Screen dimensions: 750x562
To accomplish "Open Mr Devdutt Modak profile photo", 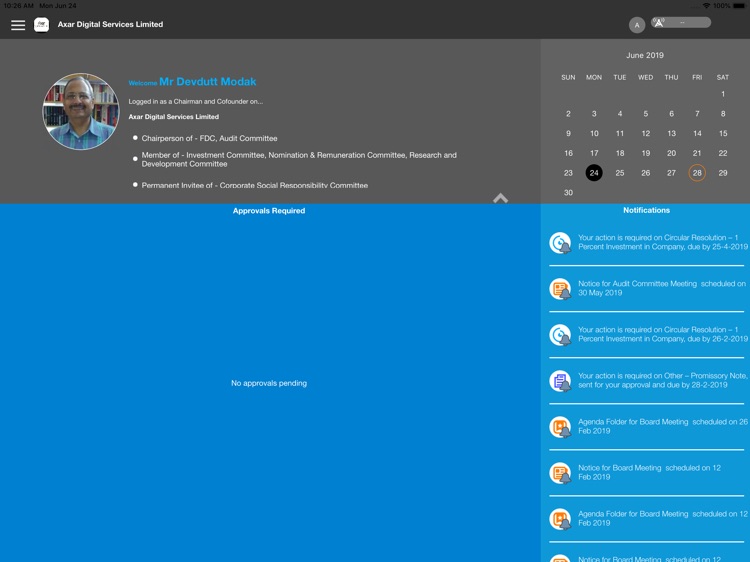I will point(81,111).
